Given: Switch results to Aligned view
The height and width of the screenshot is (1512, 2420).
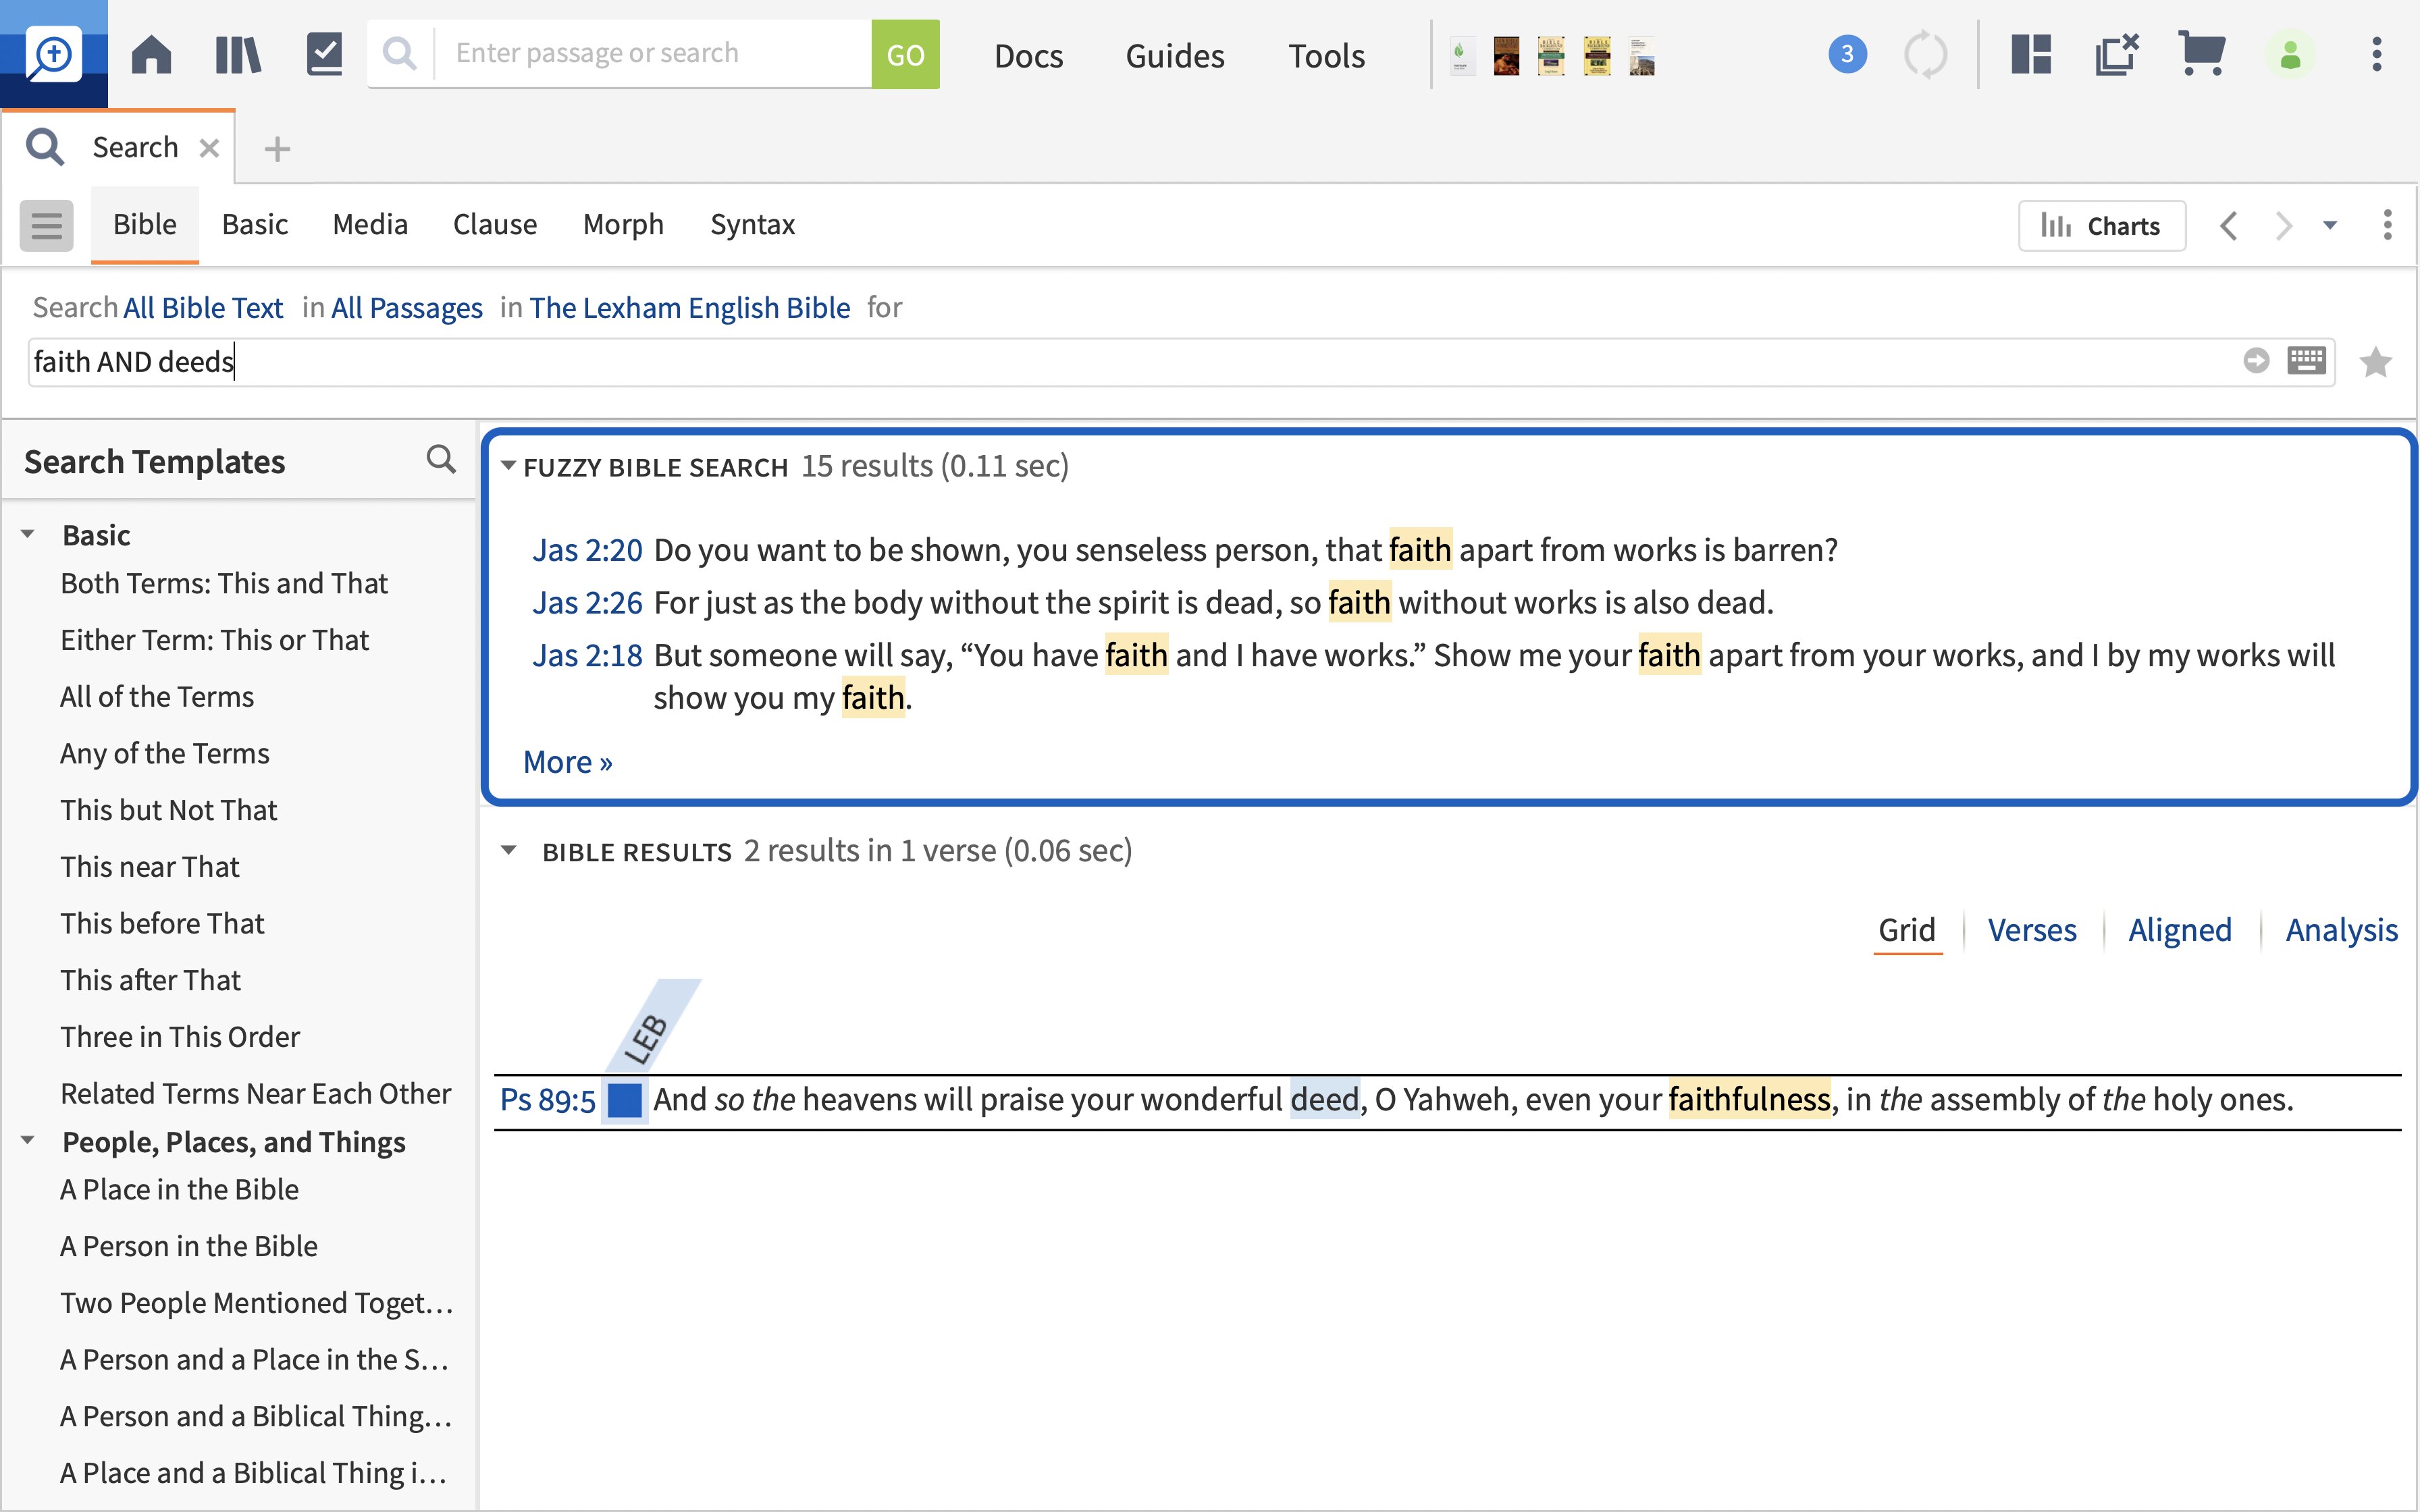Looking at the screenshot, I should pos(2180,930).
